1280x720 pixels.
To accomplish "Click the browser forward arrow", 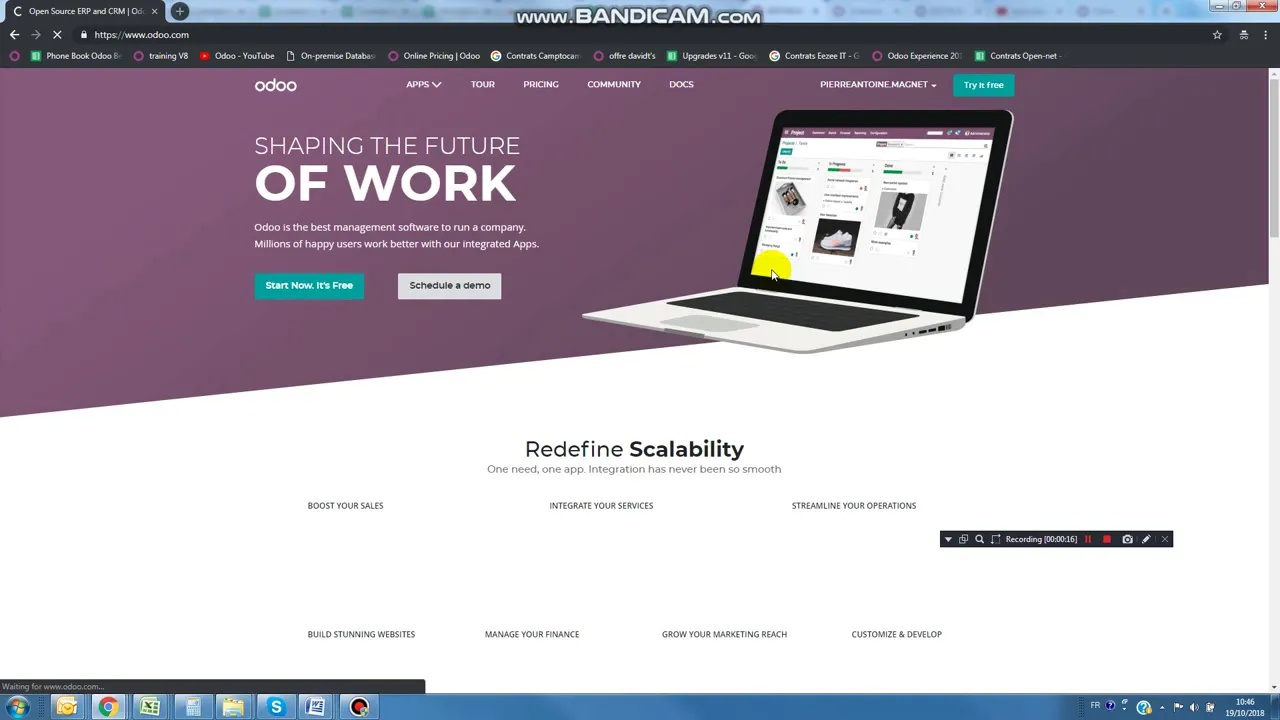I will click(x=36, y=34).
